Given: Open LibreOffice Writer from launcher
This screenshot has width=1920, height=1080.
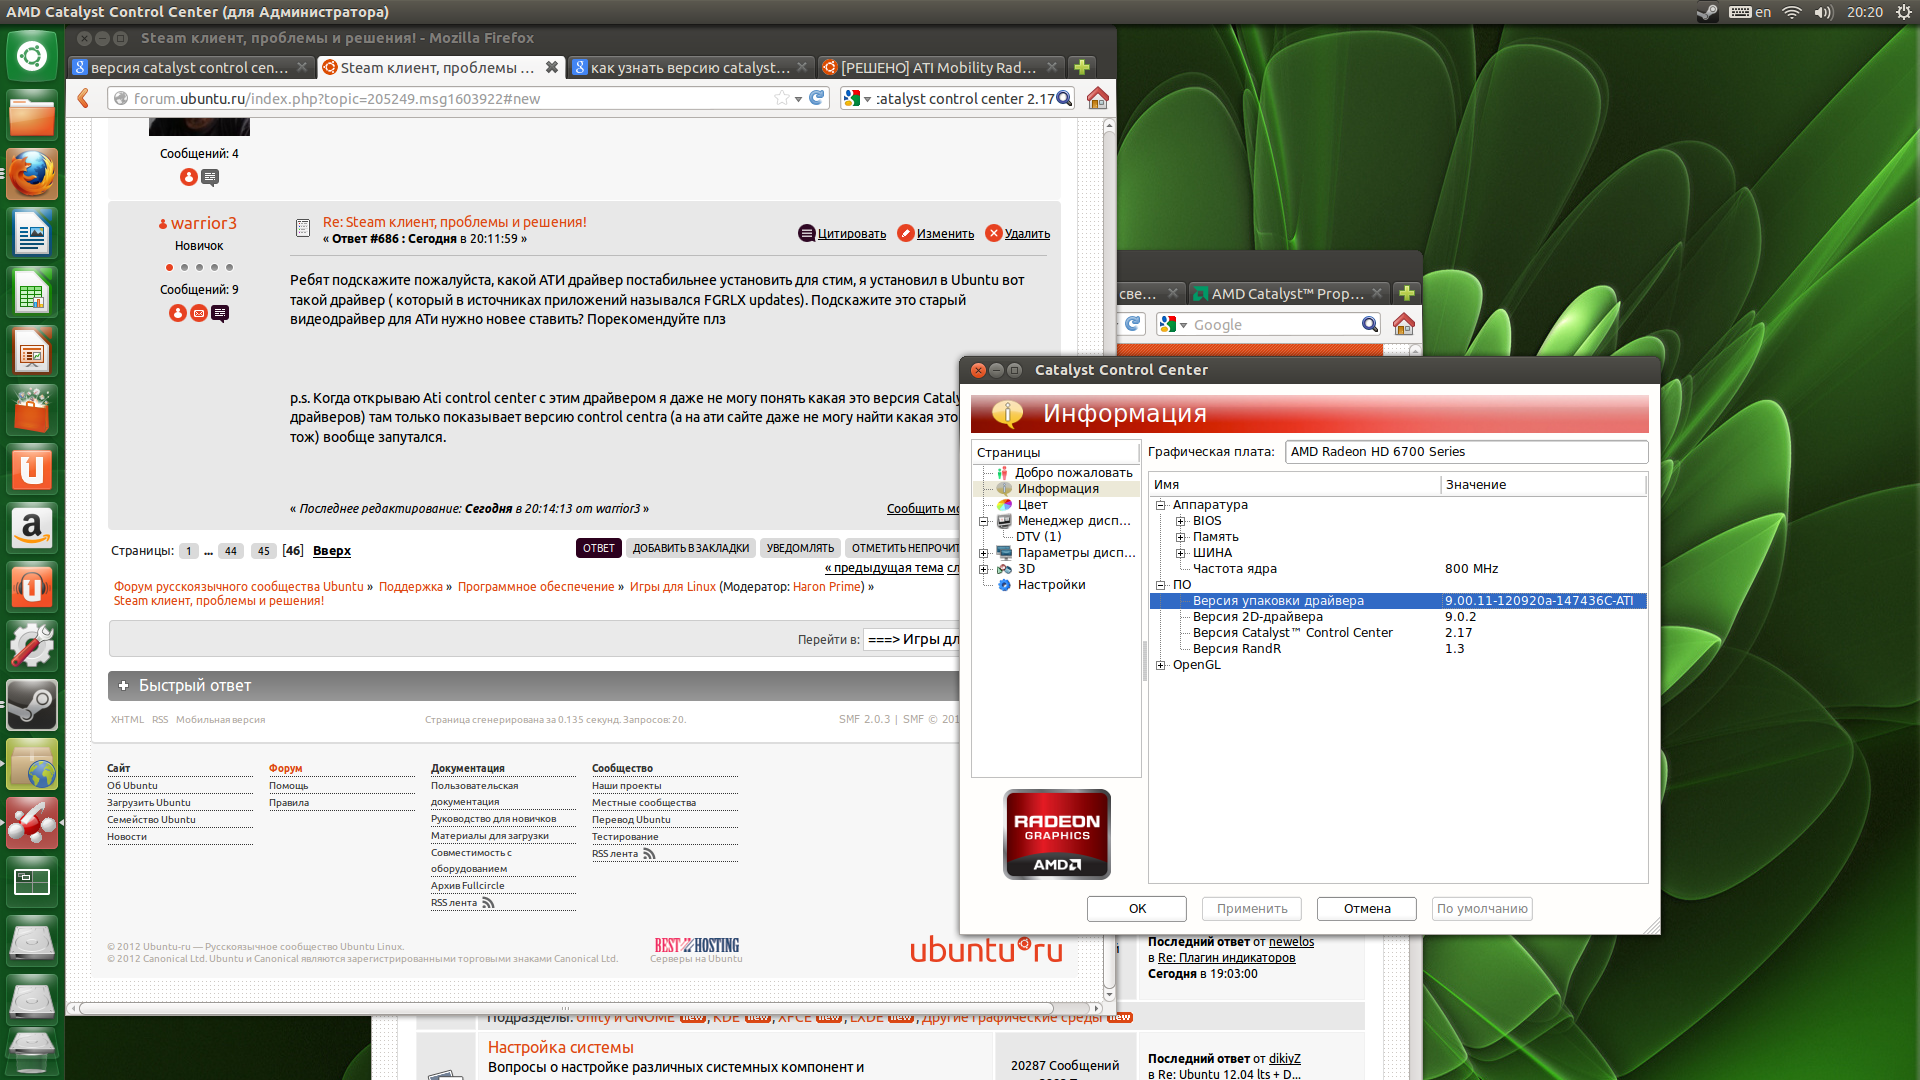Looking at the screenshot, I should coord(32,233).
